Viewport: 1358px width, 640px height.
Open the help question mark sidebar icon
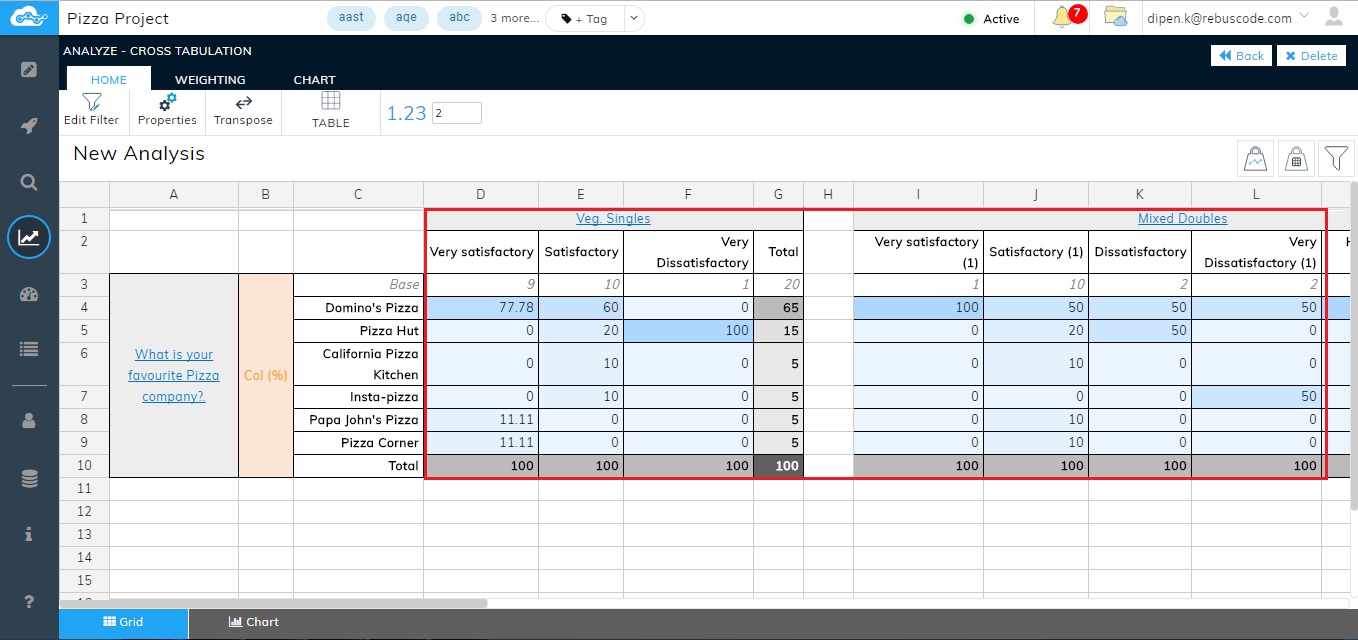click(29, 601)
